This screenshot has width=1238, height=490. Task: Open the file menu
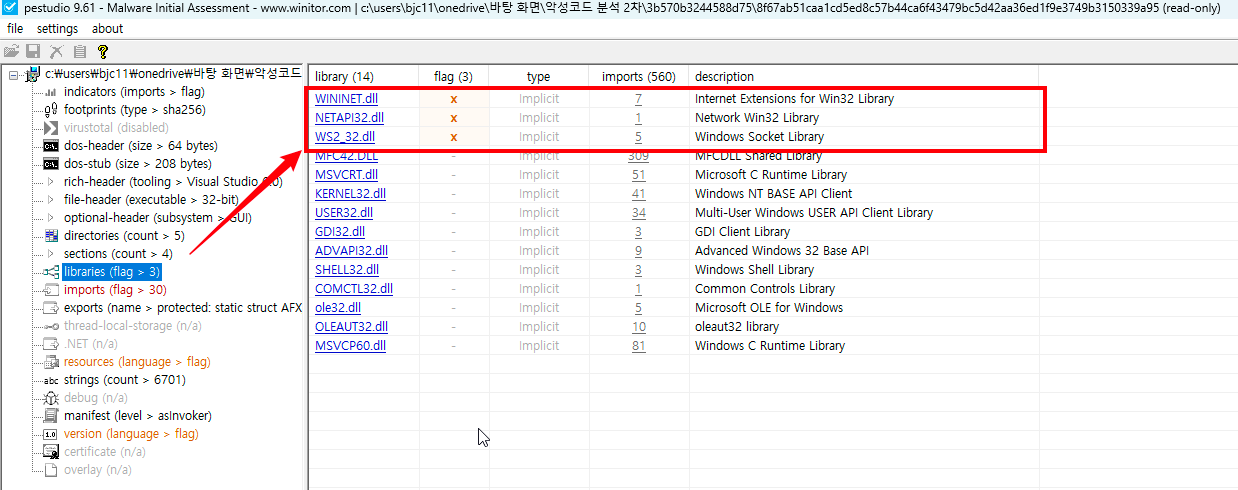[15, 29]
